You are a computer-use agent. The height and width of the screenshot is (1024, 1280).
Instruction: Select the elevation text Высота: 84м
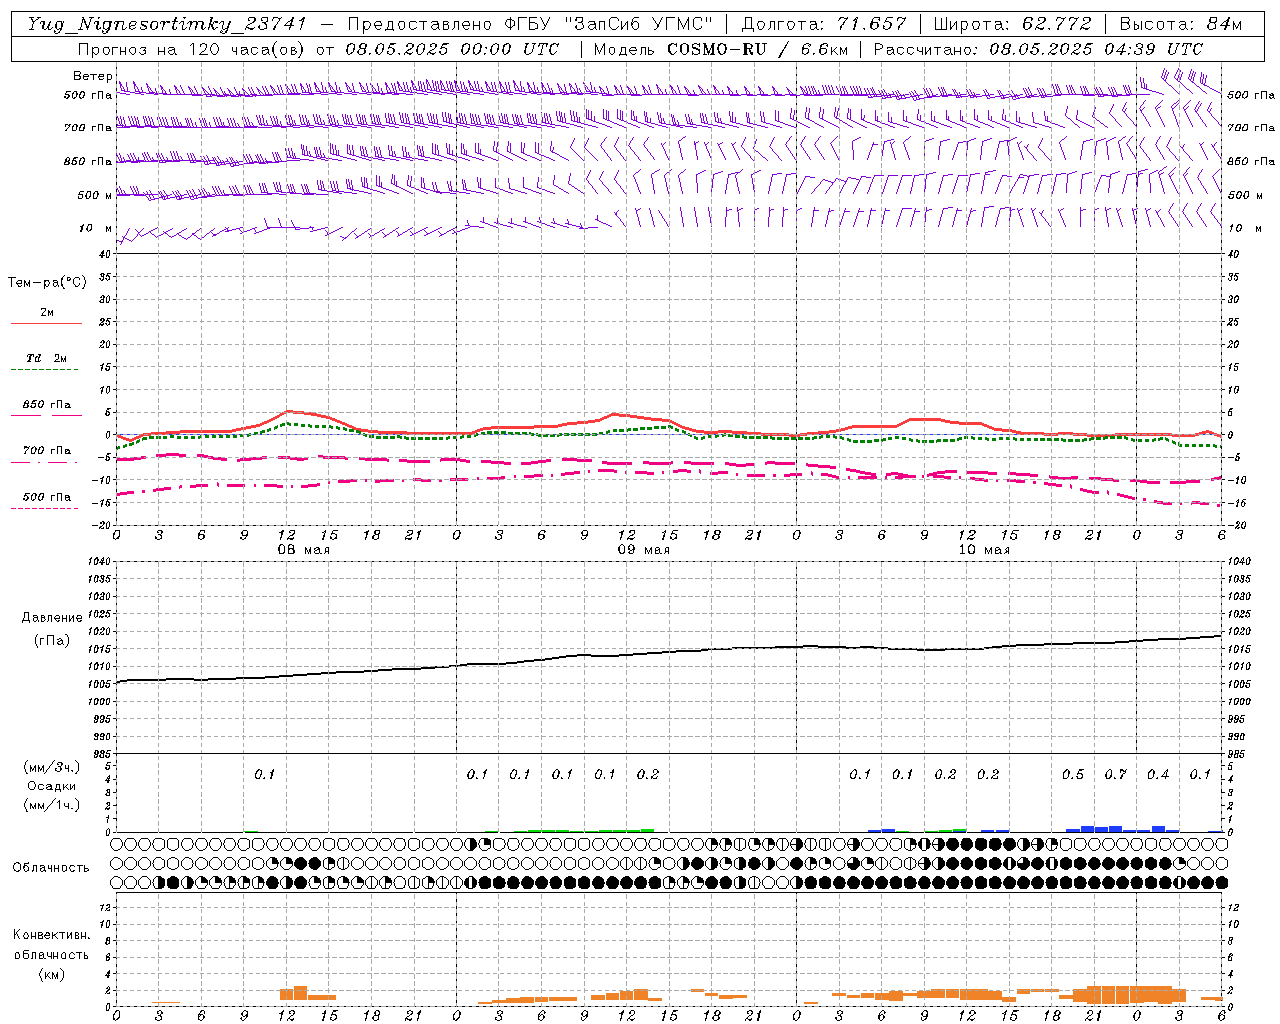coord(1181,24)
